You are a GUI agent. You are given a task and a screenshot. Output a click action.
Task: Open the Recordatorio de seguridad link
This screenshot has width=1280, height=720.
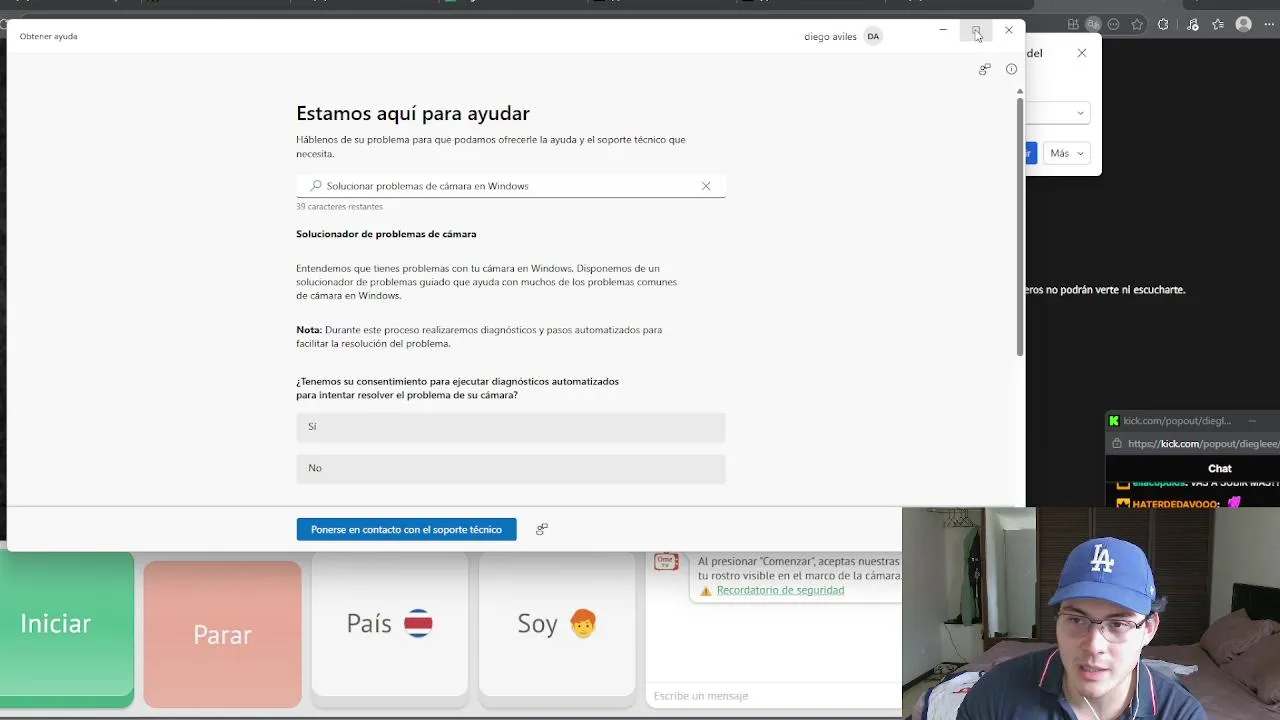(780, 590)
